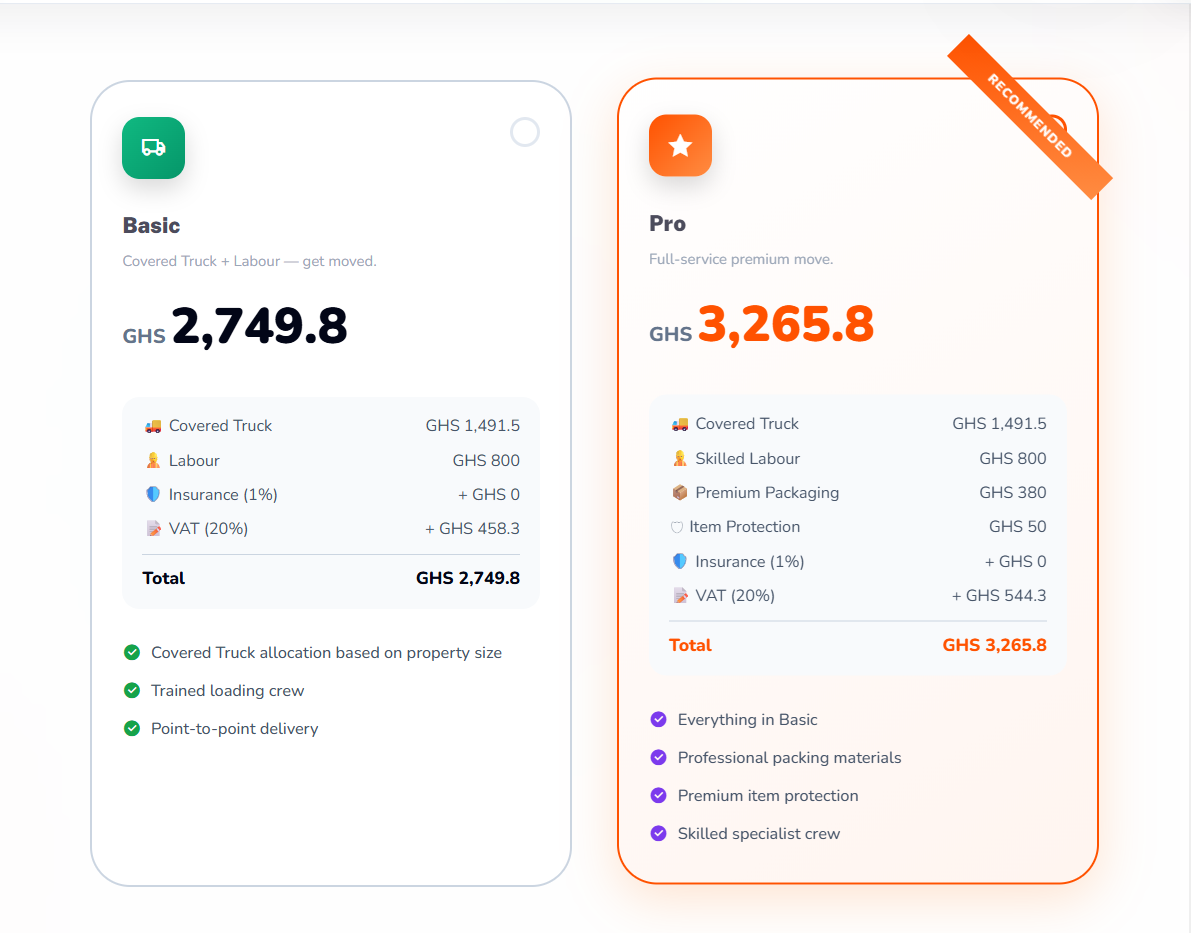Click the RECOMMENDED ribbon banner

pyautogui.click(x=1029, y=116)
